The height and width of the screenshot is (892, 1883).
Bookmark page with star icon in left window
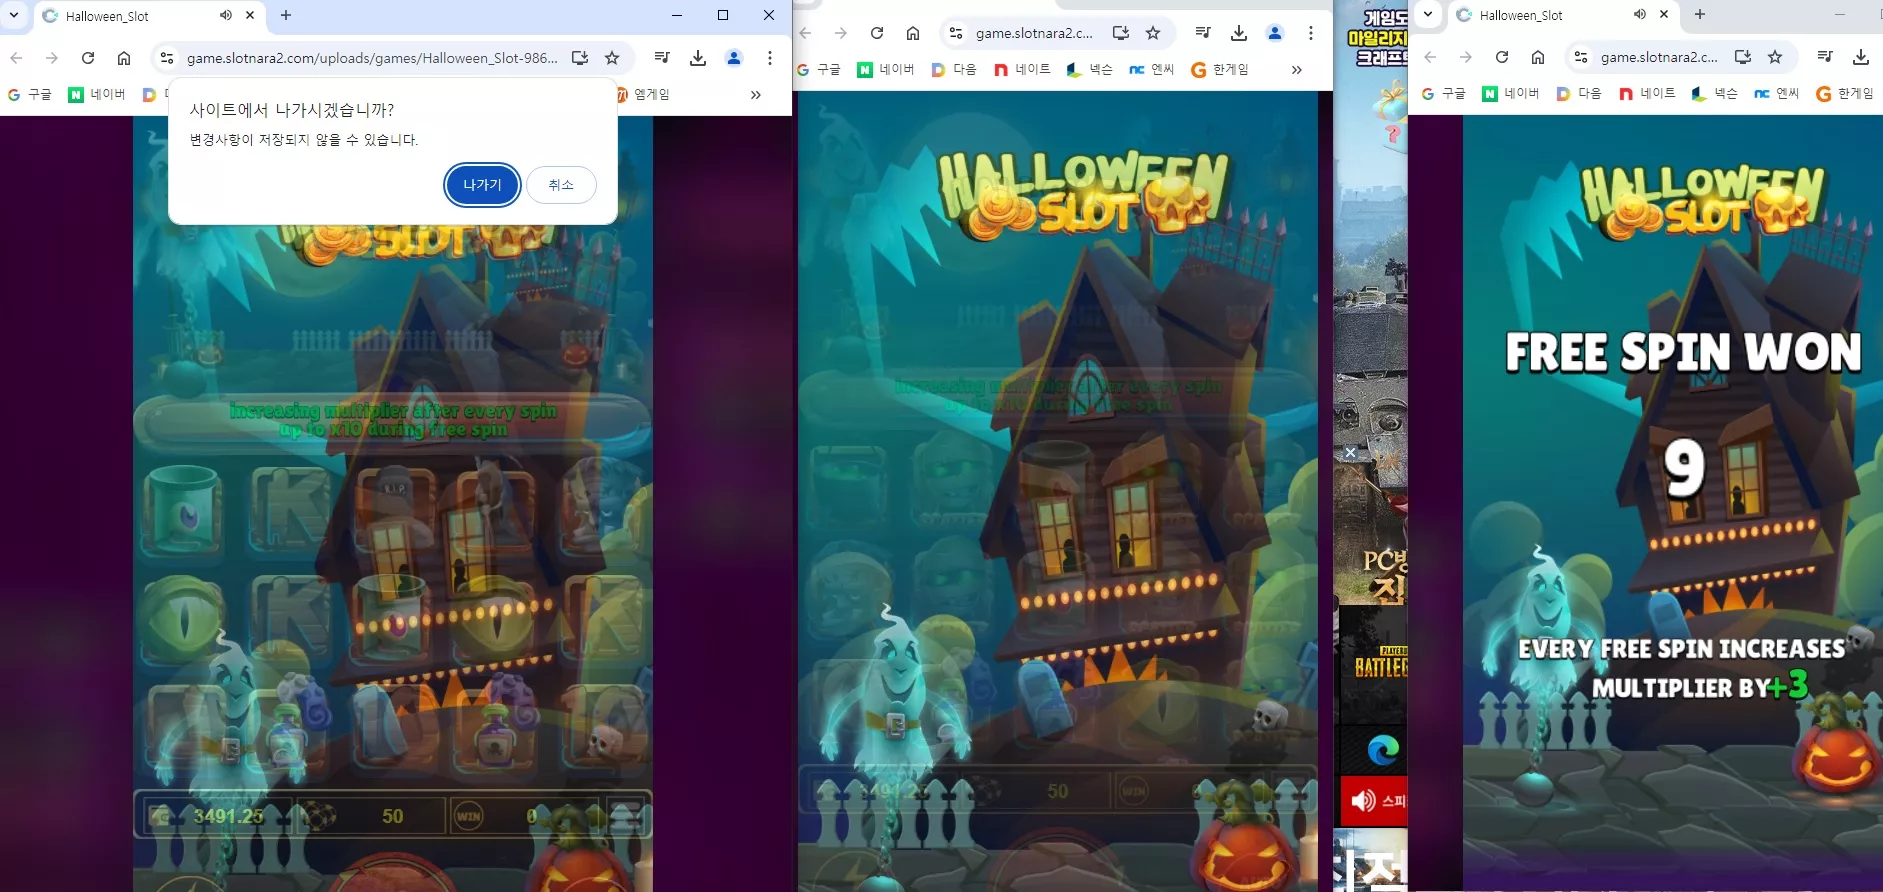[x=612, y=58]
